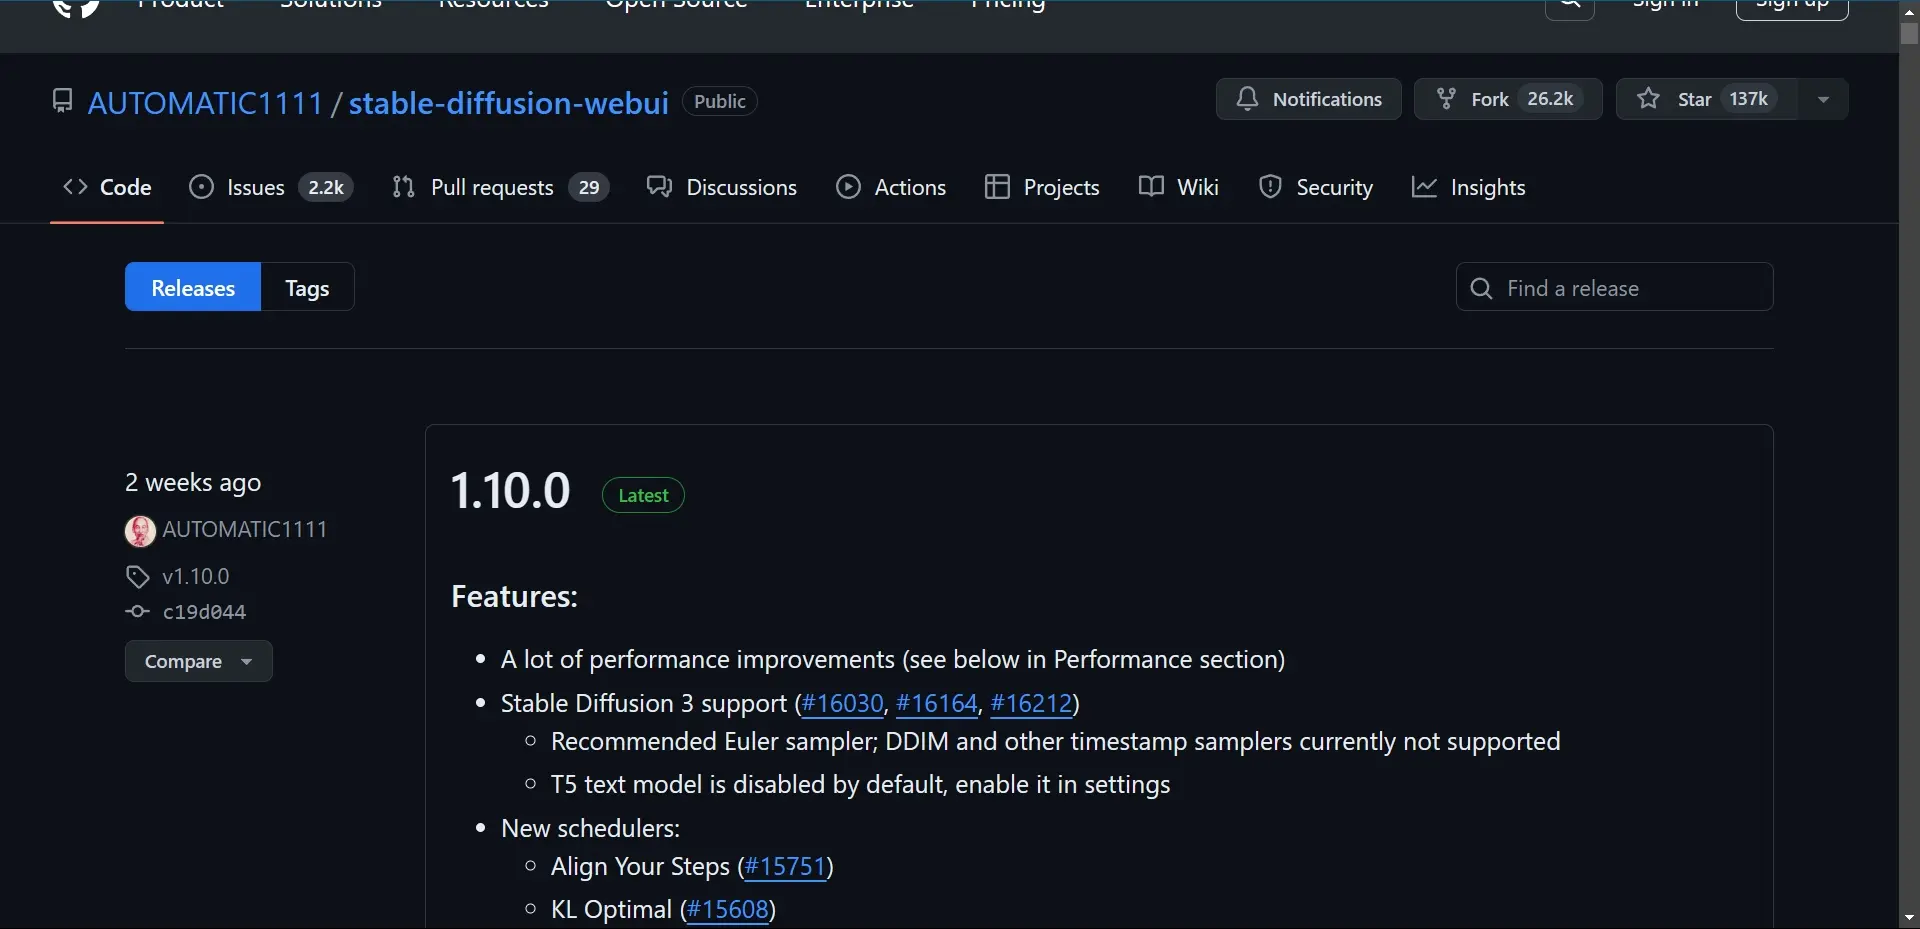The width and height of the screenshot is (1920, 929).
Task: Open pull request #16212 link
Action: (1031, 704)
